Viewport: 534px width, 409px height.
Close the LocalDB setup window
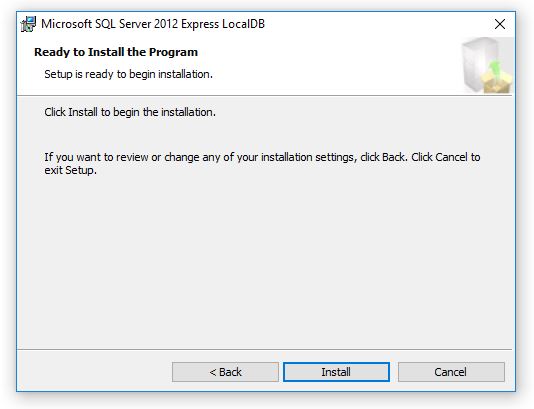coord(500,24)
